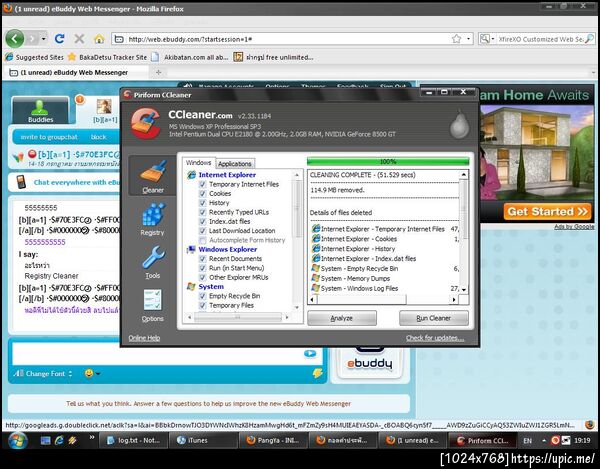Click the Piriform pear logo
The width and height of the screenshot is (600, 469).
(459, 123)
